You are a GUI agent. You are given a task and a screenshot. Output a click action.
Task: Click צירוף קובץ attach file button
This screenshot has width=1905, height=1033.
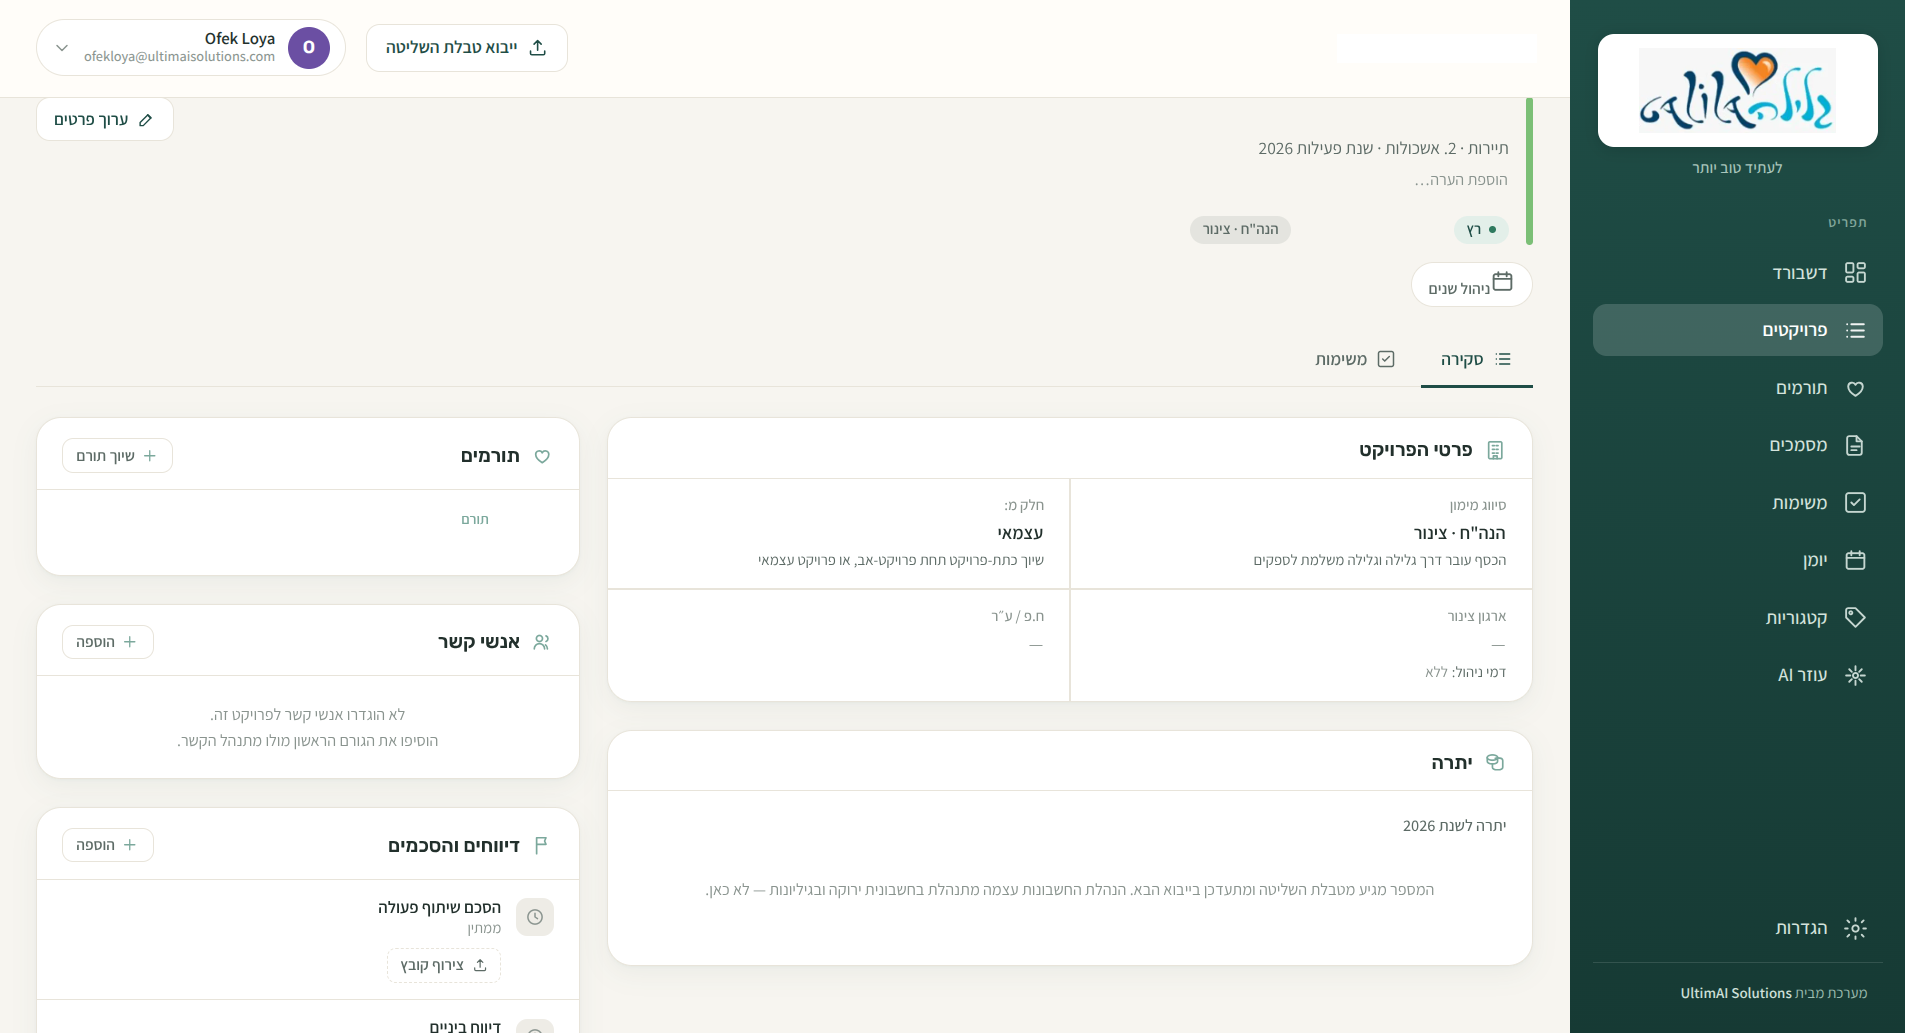coord(444,965)
